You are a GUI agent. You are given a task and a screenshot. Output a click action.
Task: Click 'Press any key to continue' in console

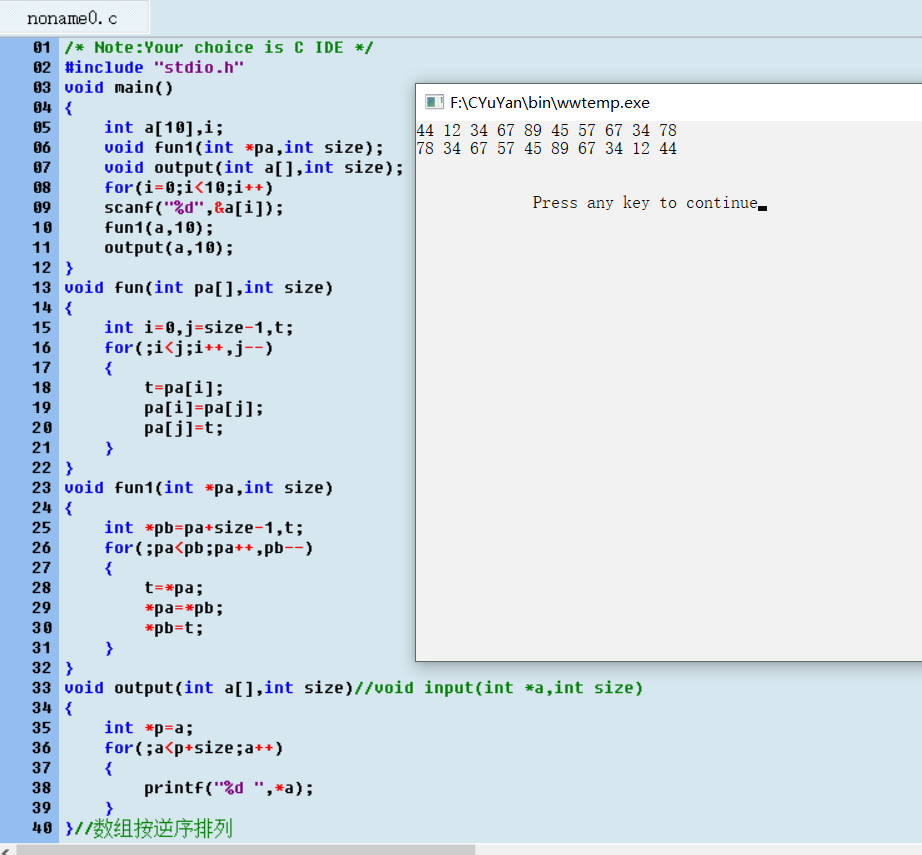(645, 203)
